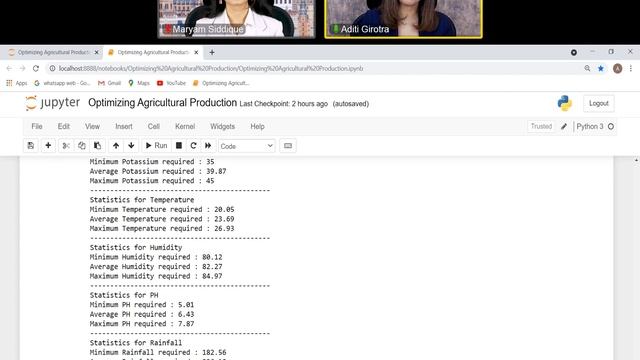640x360 pixels.
Task: Open the File menu
Action: (37, 127)
